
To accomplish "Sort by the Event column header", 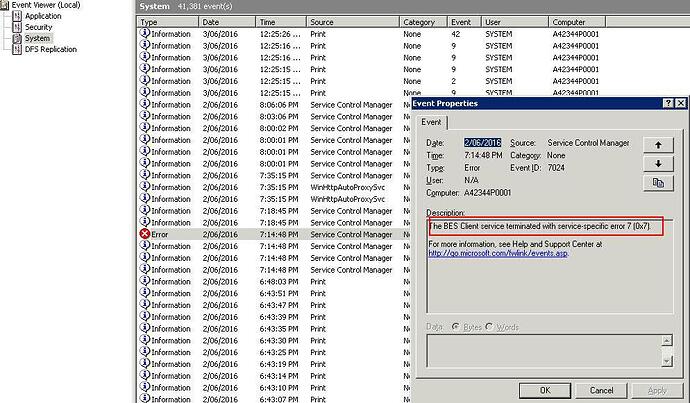I will tap(464, 22).
